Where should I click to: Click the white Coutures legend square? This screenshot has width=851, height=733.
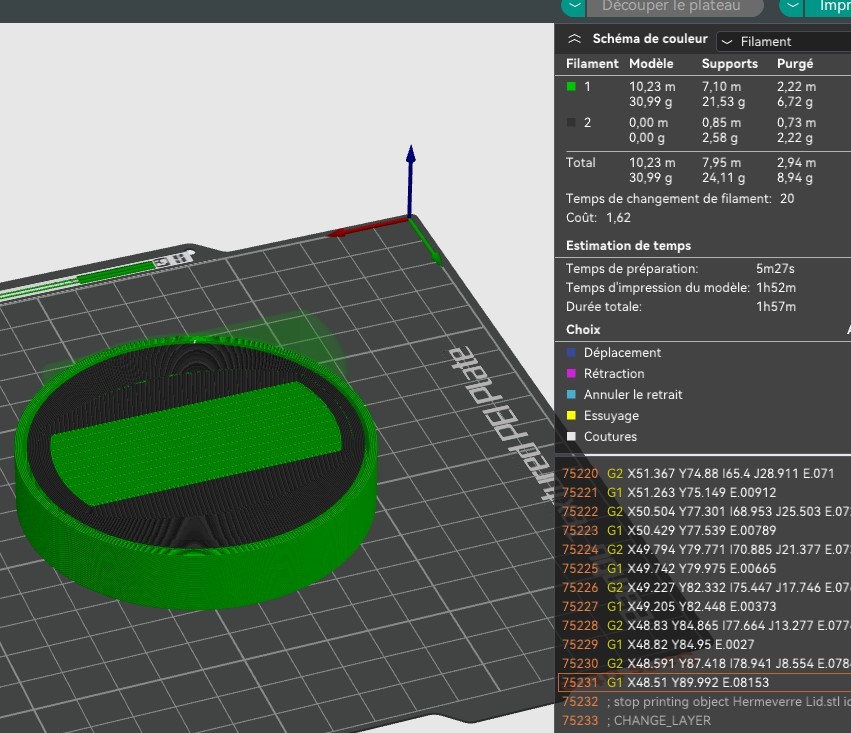pos(571,436)
